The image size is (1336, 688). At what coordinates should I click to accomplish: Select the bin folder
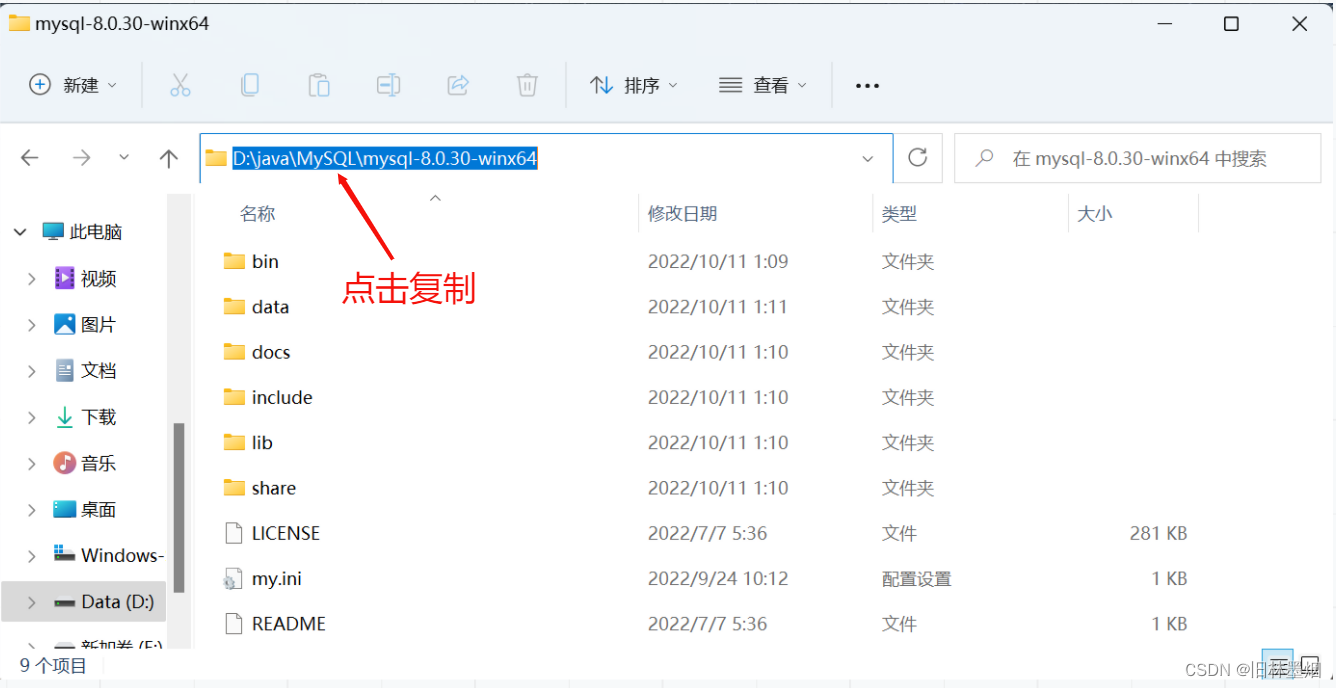265,261
